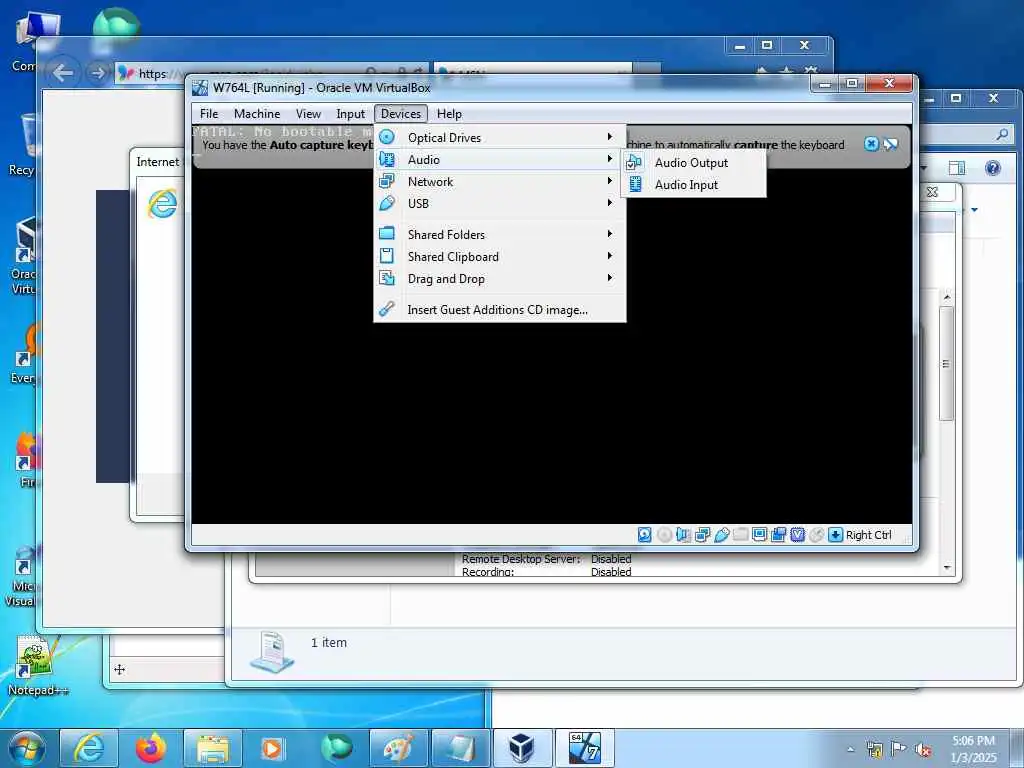Click the recording status bar indicator
This screenshot has width=1024, height=768.
[778, 535]
